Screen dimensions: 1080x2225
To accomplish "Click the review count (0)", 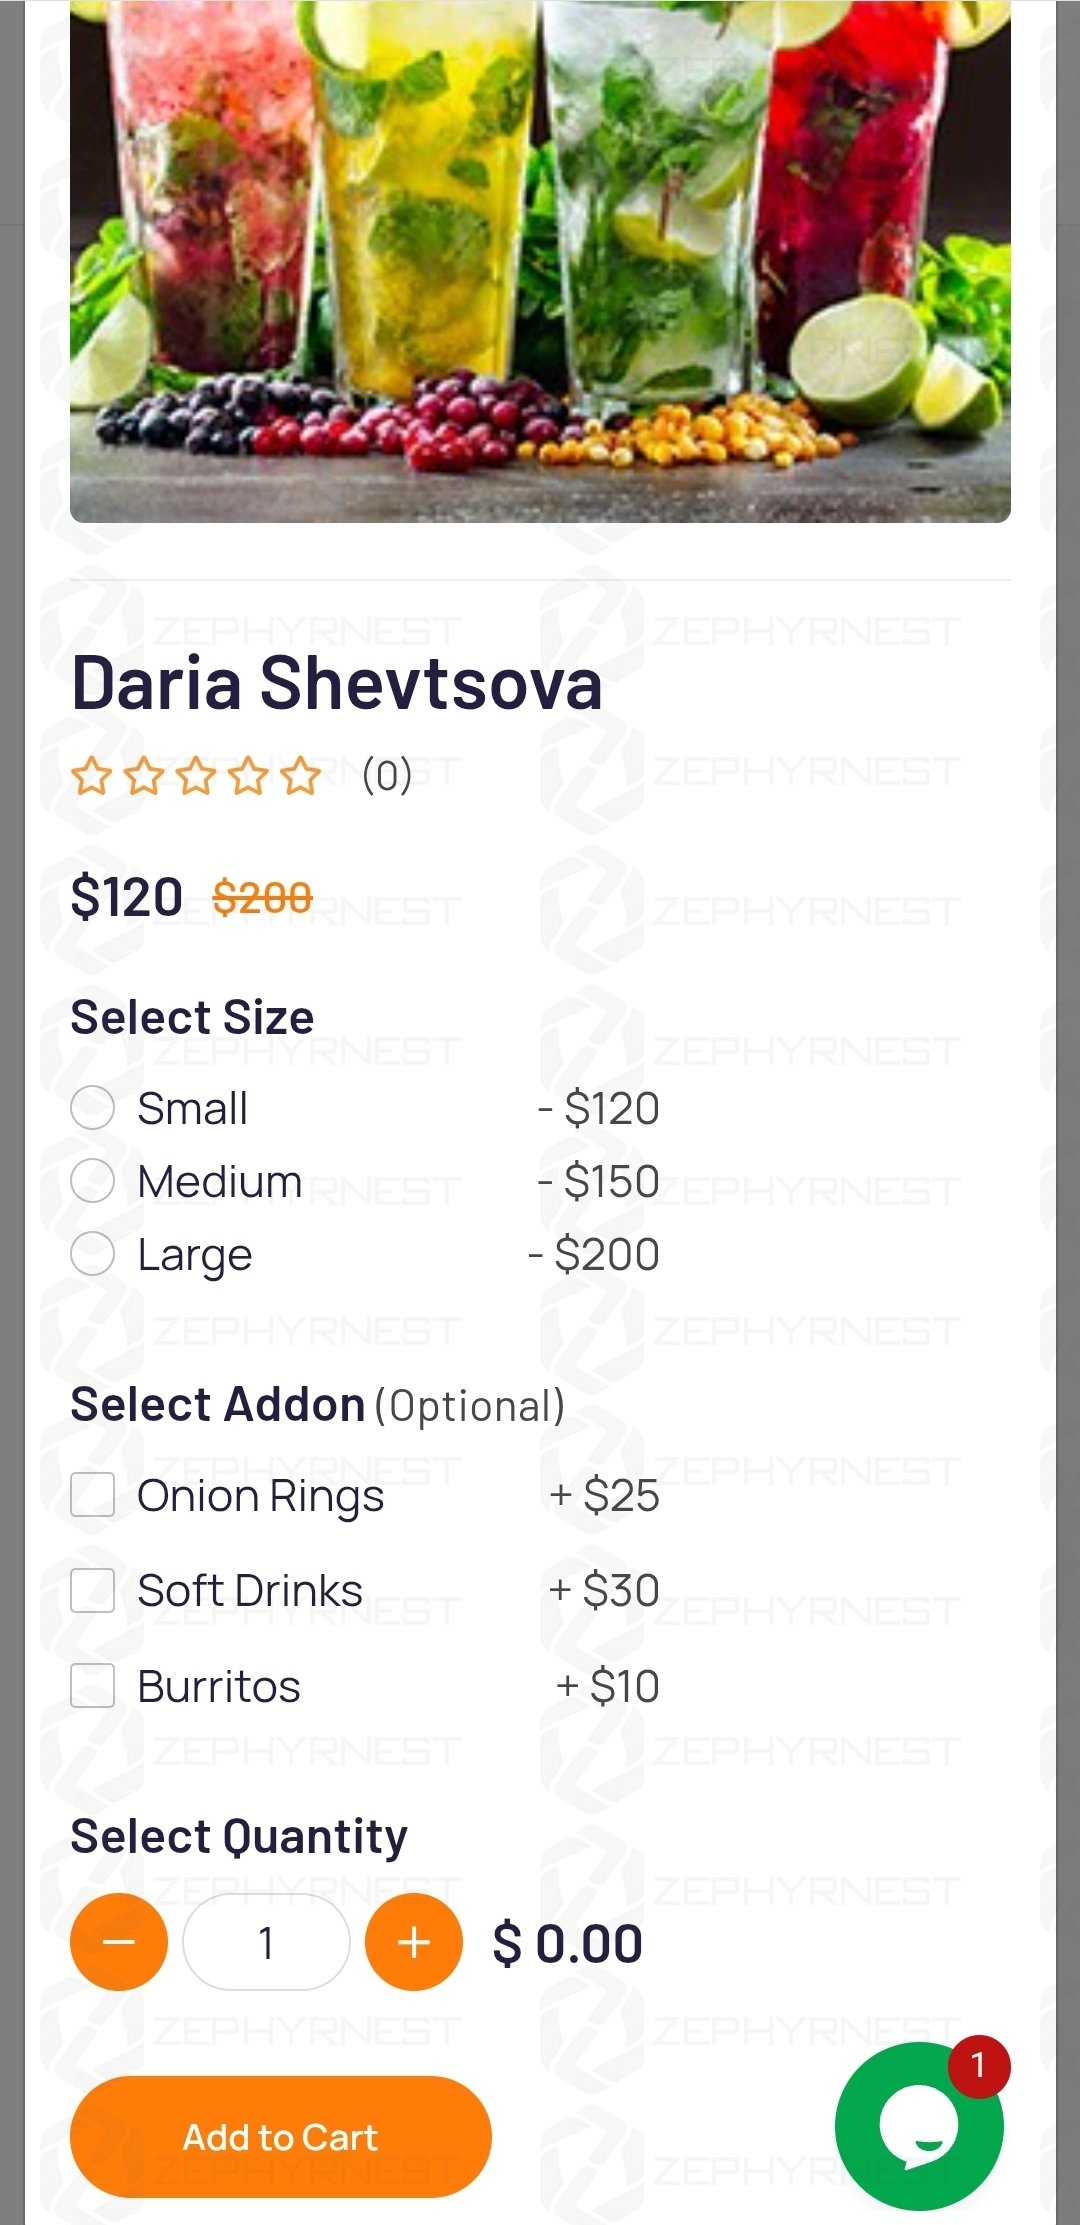I will click(387, 776).
